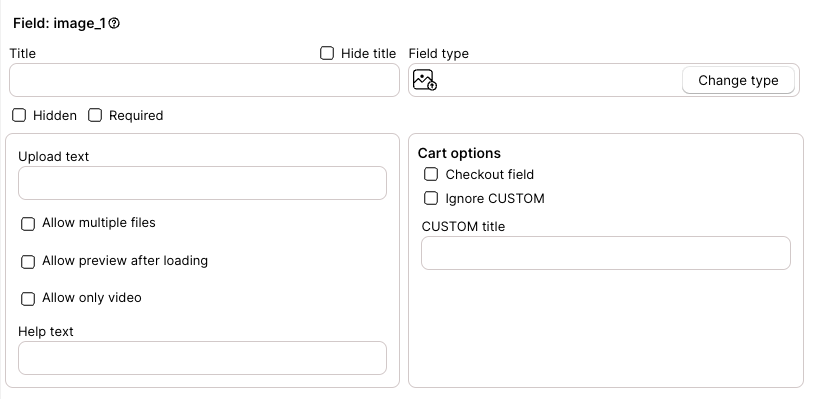Tick the Hidden checkbox
The image size is (829, 399).
(19, 115)
